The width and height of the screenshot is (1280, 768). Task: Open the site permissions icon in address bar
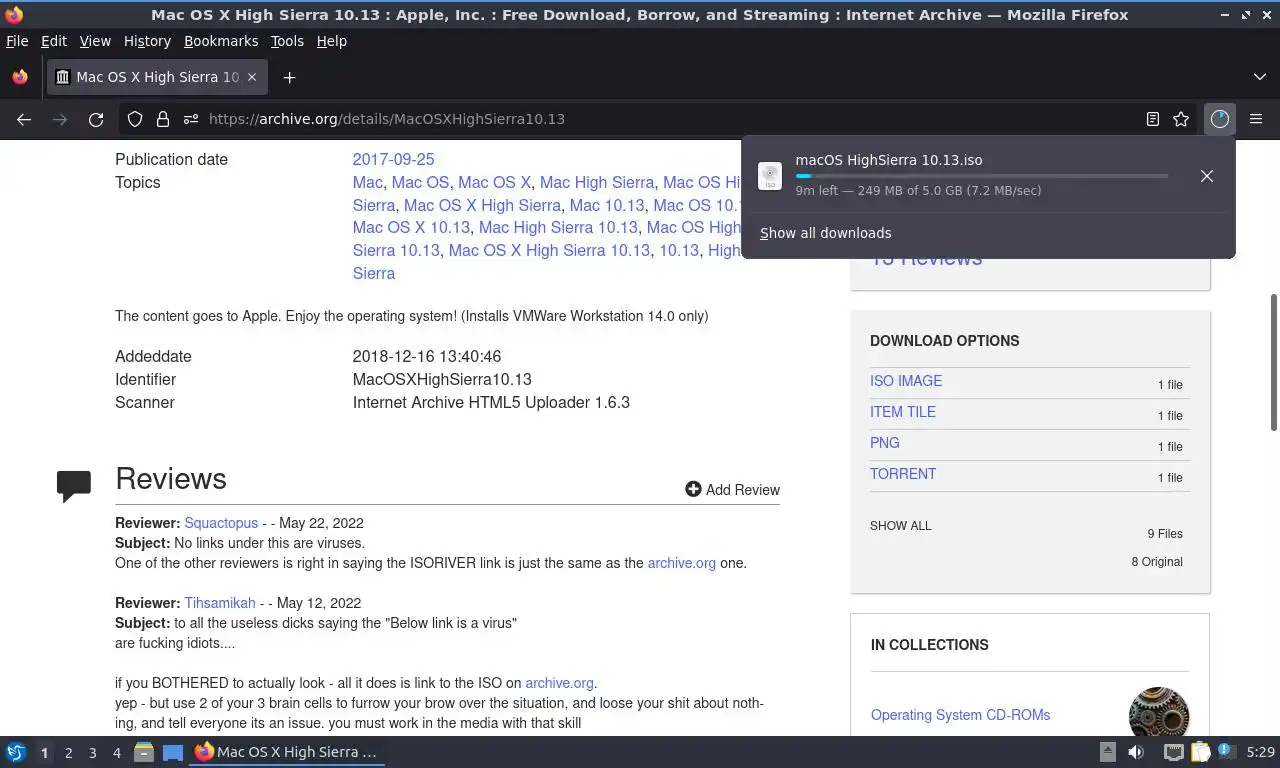190,119
